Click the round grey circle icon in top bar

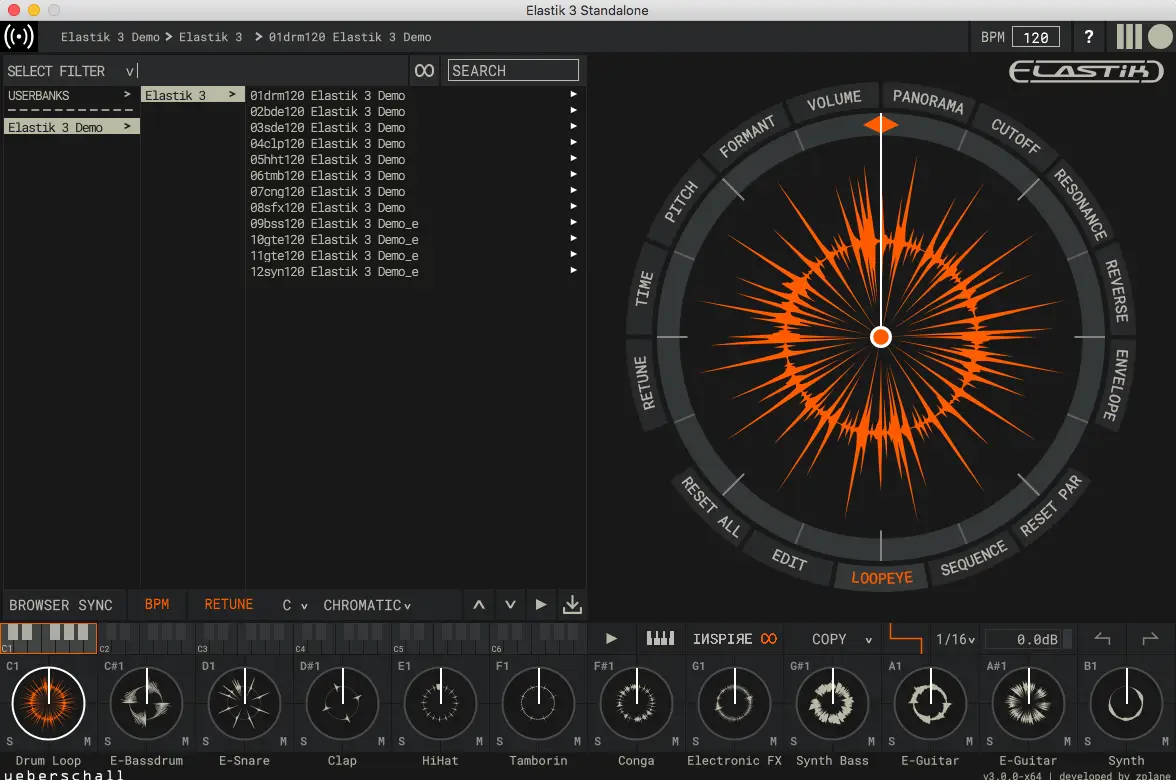1160,37
